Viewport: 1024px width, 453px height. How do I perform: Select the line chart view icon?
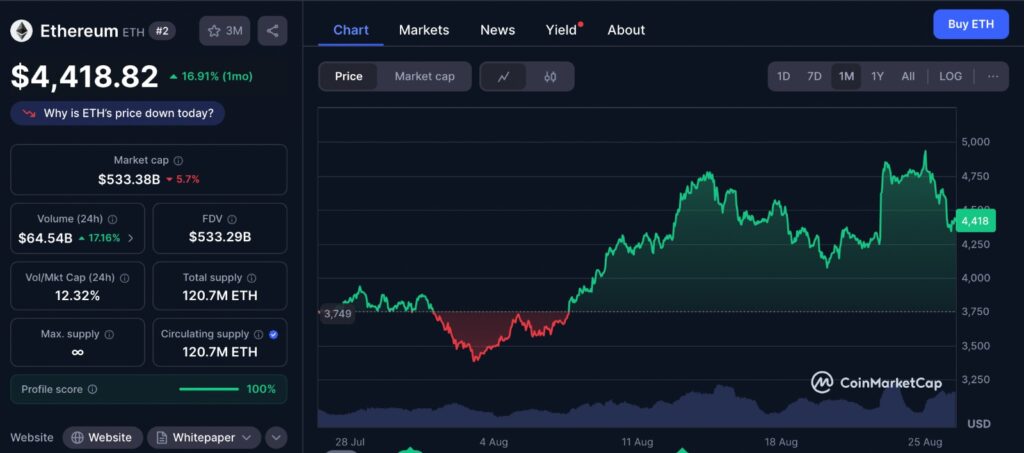(x=503, y=76)
